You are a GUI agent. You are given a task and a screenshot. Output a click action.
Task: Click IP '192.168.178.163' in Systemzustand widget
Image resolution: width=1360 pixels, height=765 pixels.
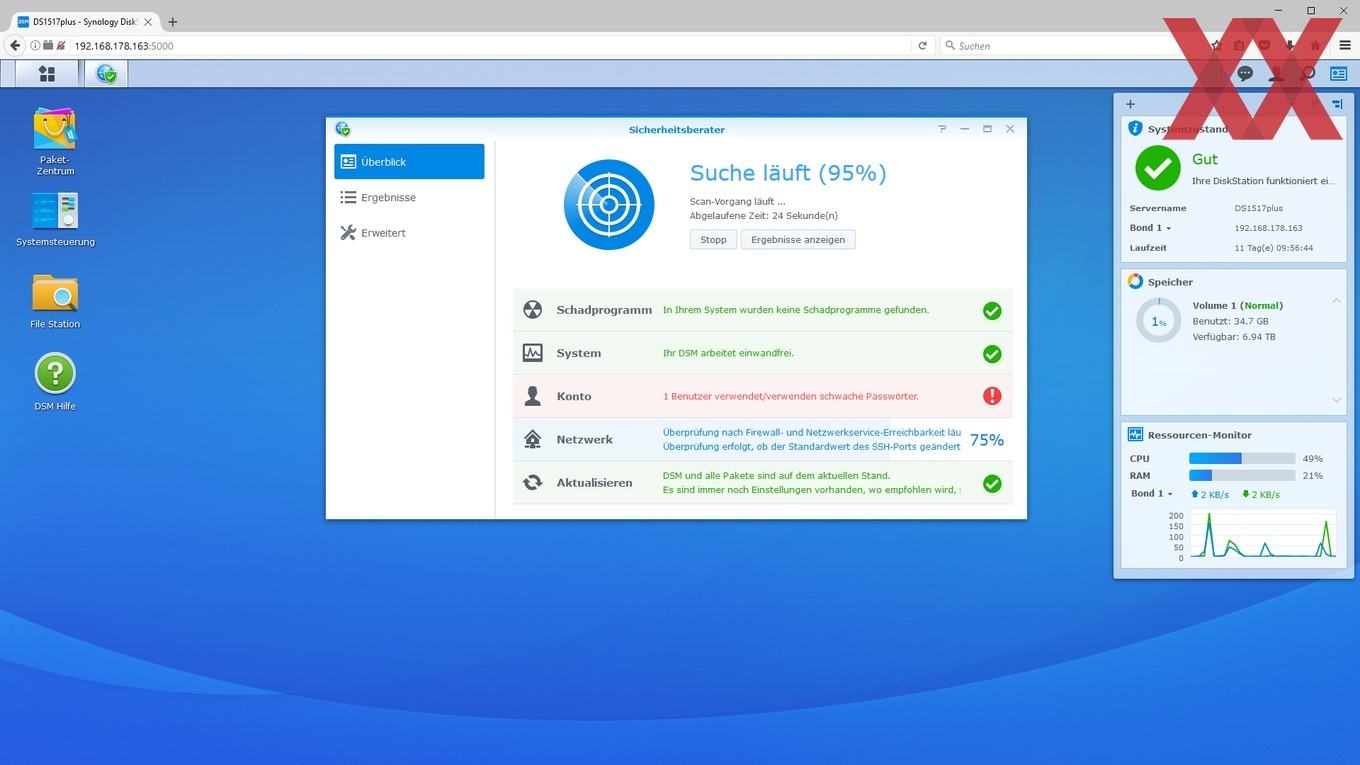tap(1268, 228)
